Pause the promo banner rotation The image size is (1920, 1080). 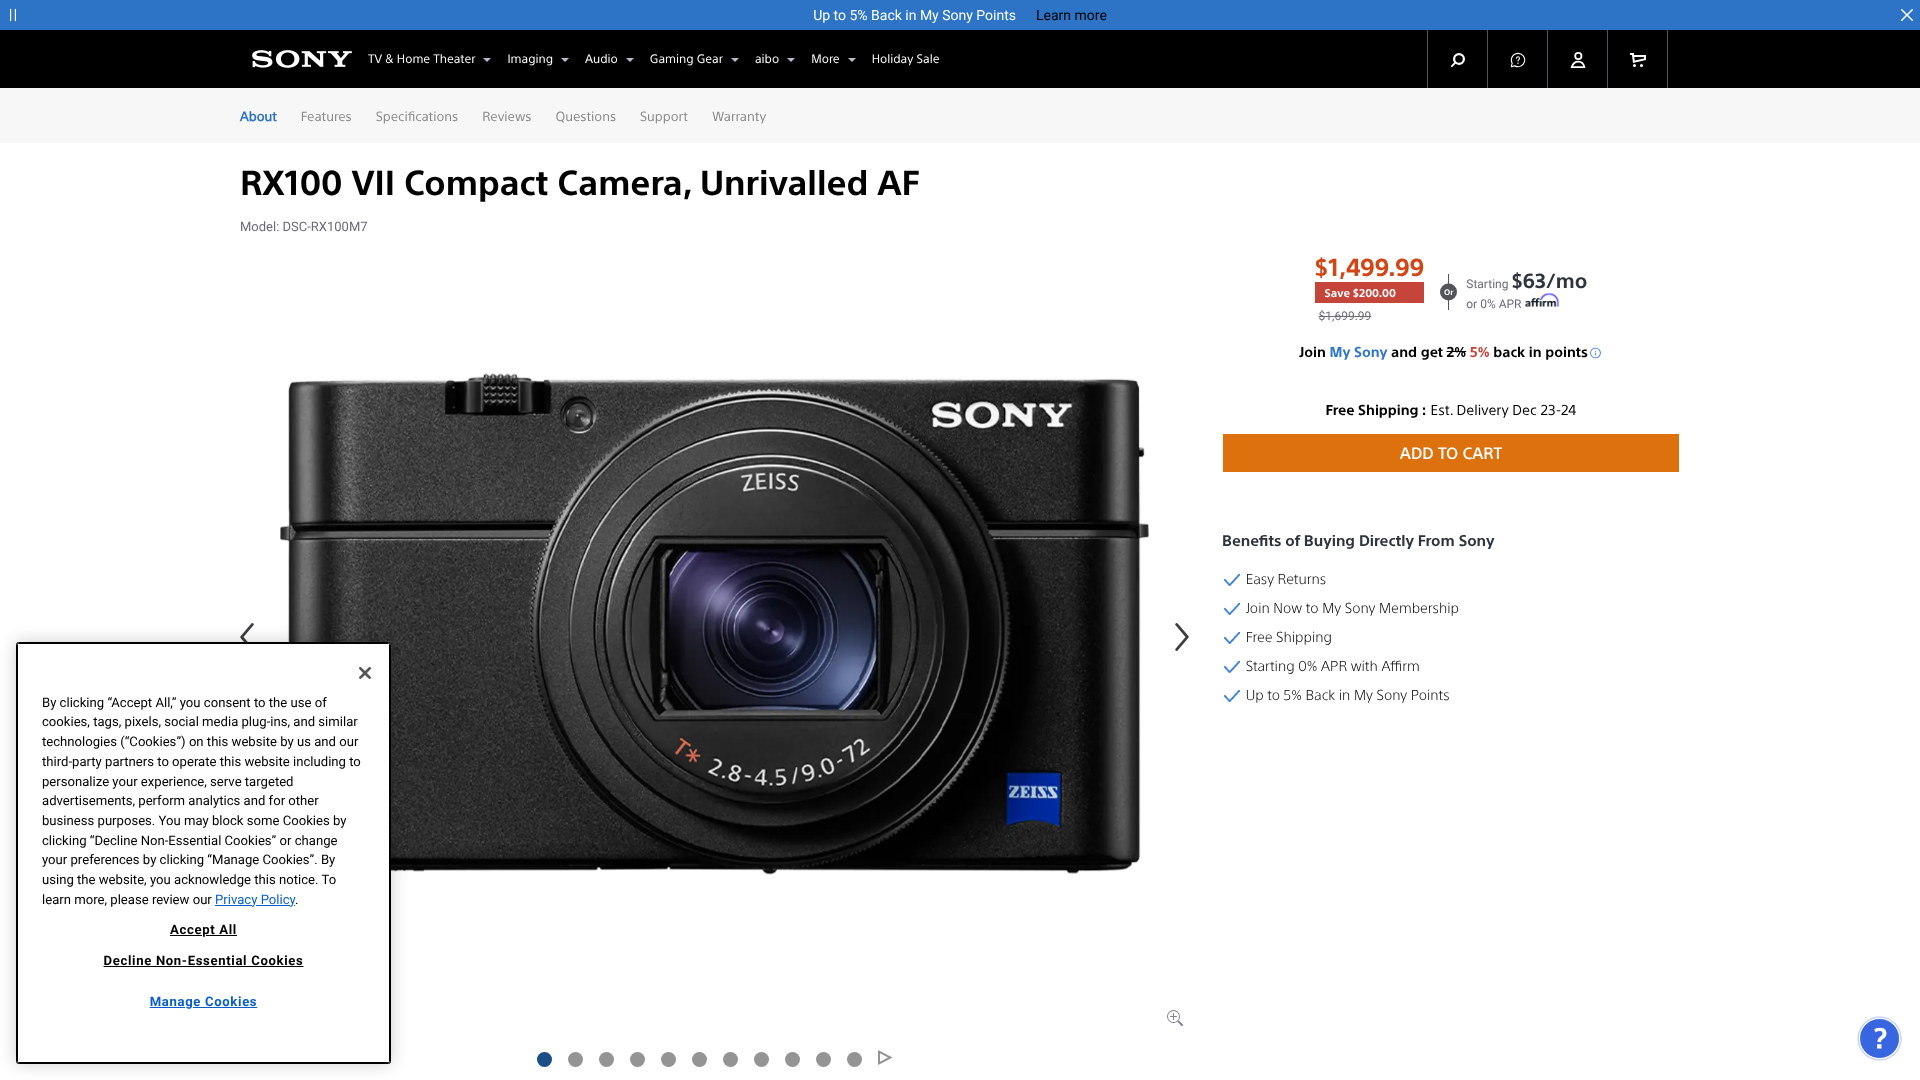click(13, 14)
